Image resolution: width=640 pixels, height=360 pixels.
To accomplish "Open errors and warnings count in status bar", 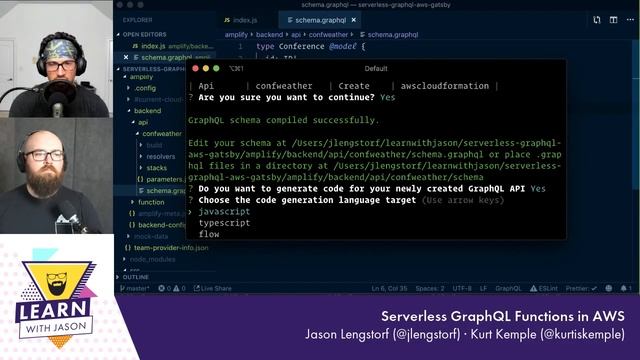I will click(x=172, y=289).
